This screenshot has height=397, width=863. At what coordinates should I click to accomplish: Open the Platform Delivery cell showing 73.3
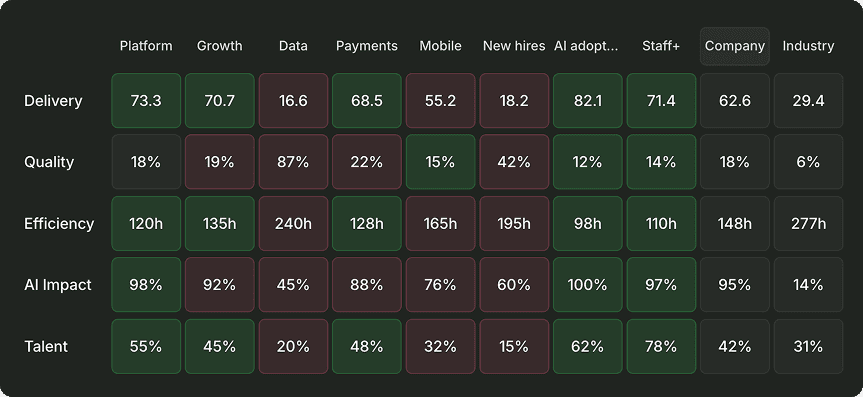point(146,101)
